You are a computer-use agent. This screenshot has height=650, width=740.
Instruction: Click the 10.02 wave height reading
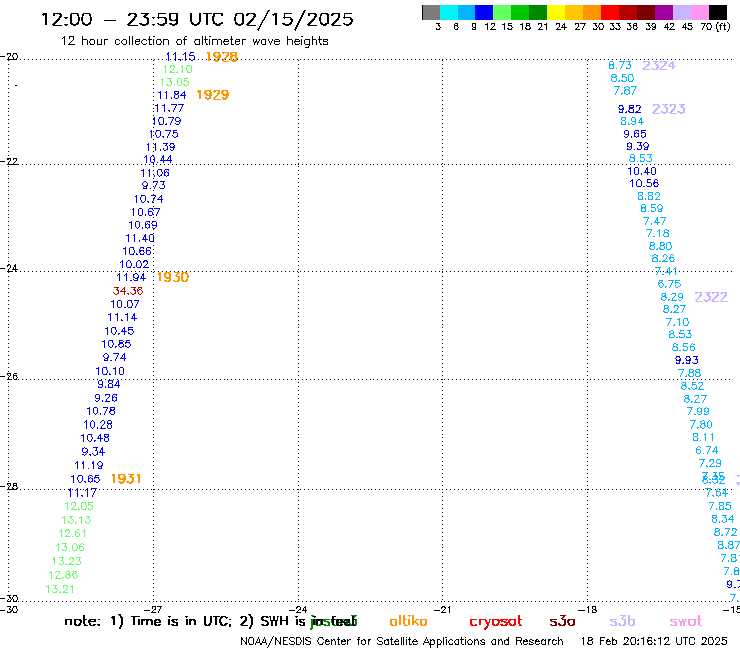coord(134,264)
